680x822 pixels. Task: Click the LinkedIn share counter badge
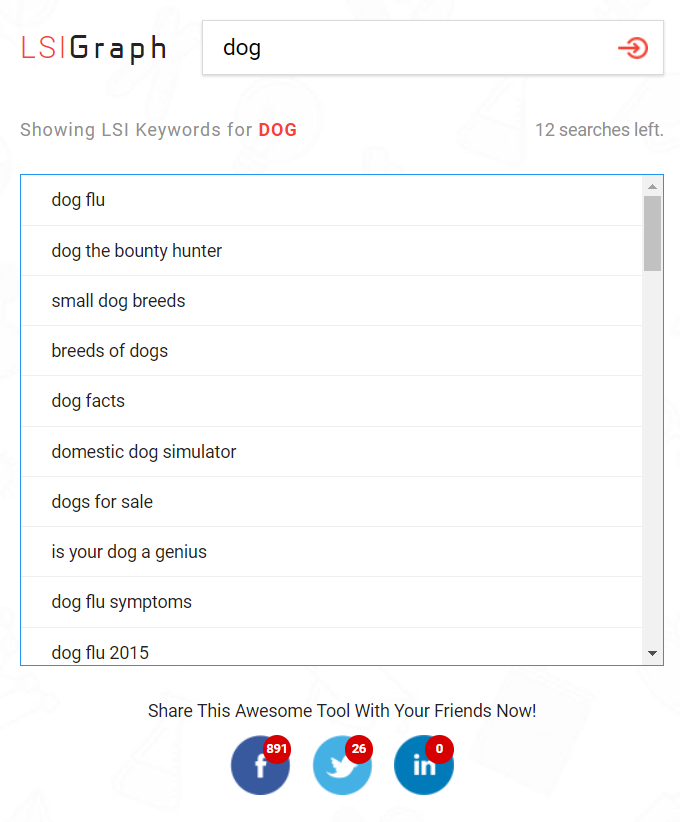pos(440,747)
